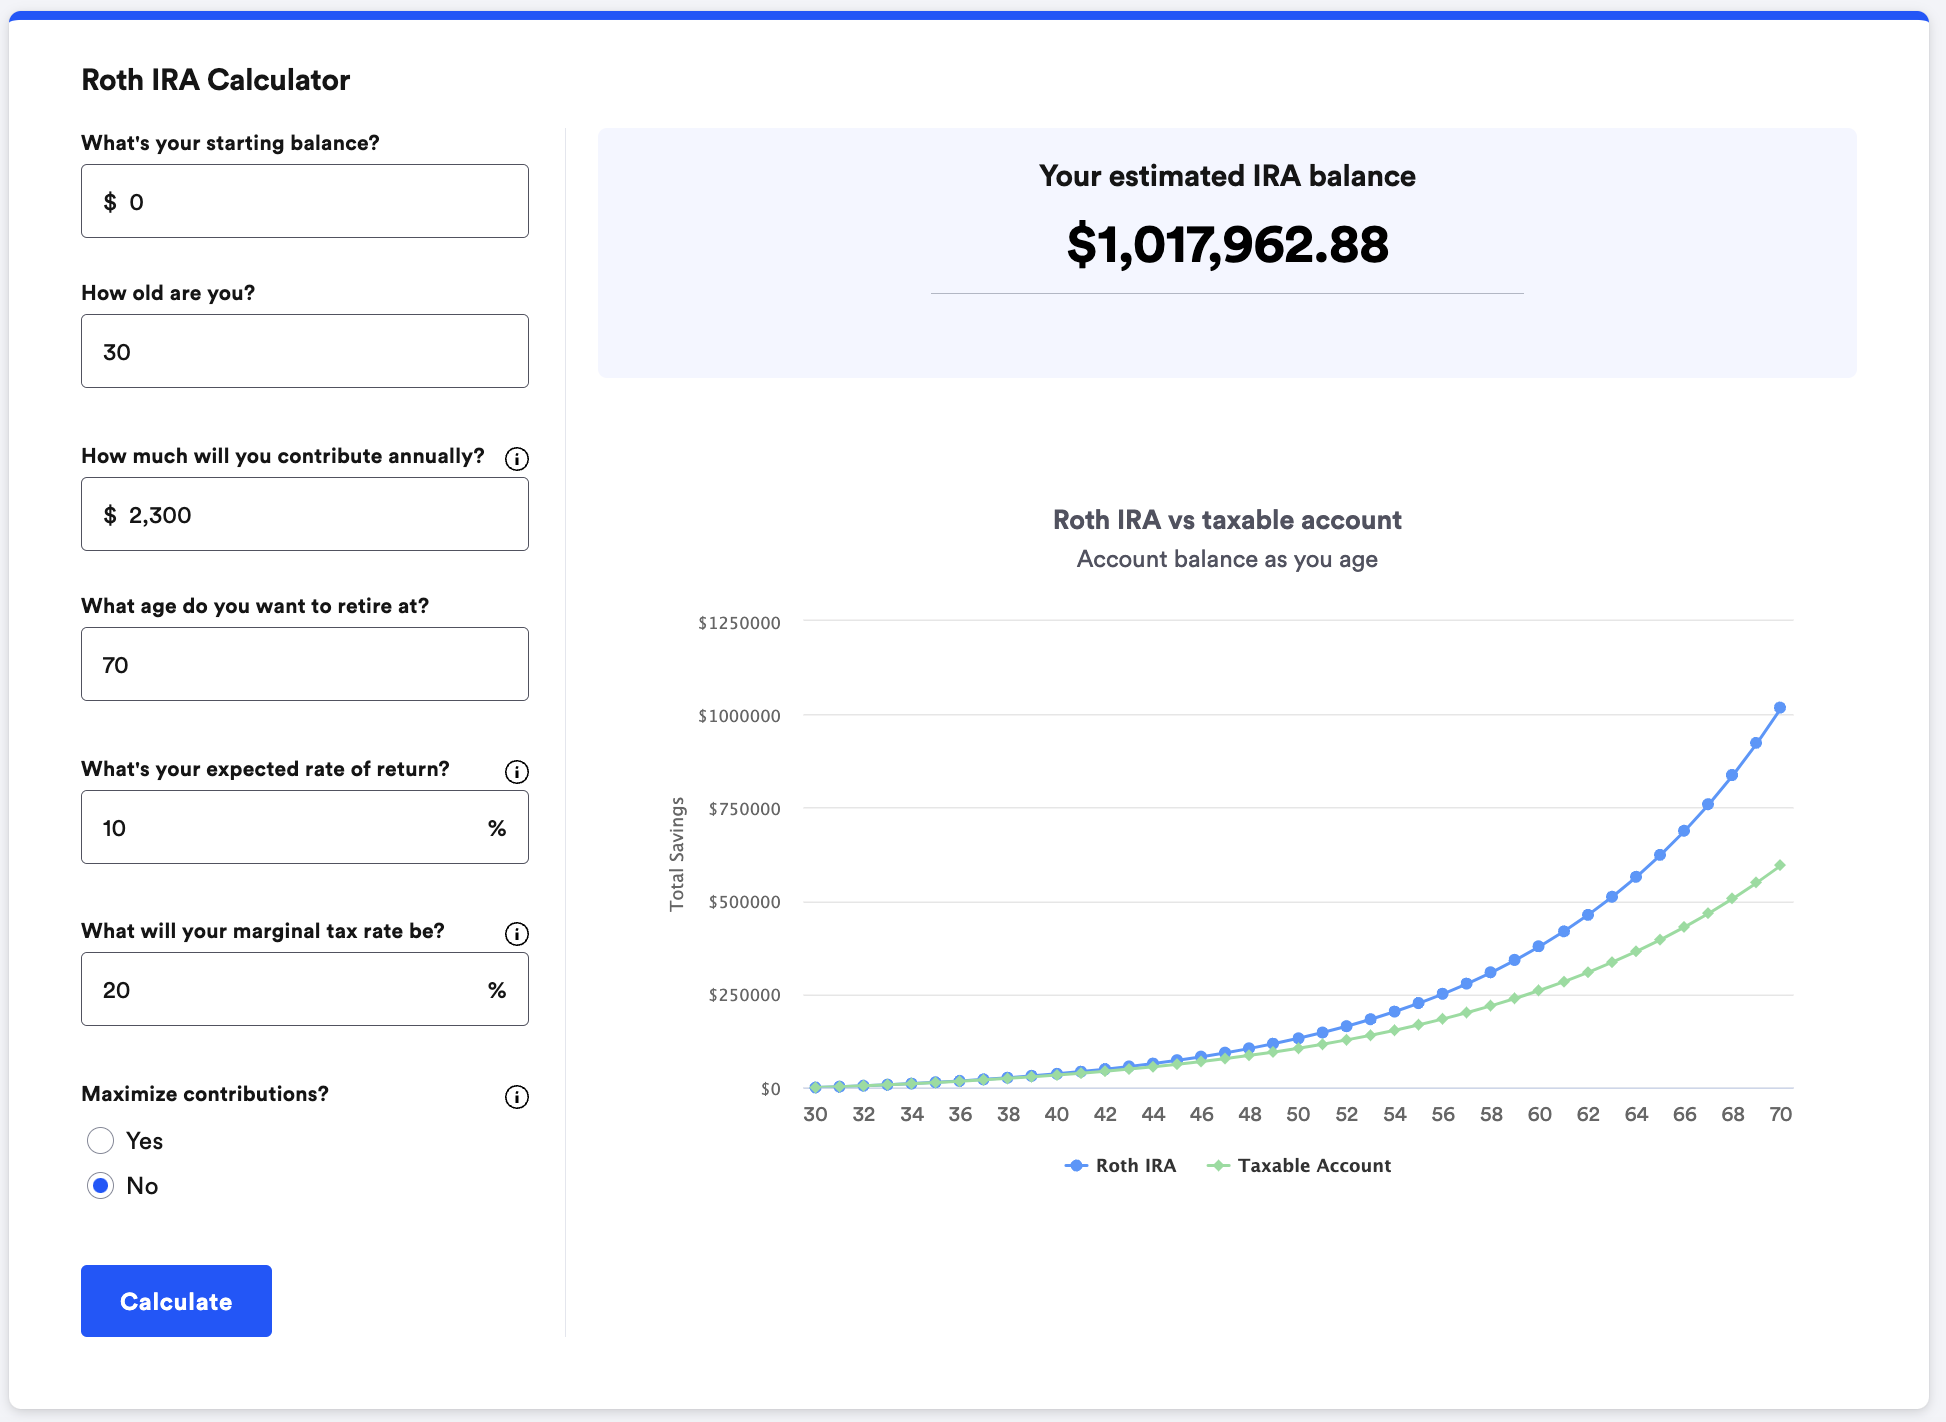Select No for Maximize contributions
Image resolution: width=1946 pixels, height=1422 pixels.
pos(101,1186)
